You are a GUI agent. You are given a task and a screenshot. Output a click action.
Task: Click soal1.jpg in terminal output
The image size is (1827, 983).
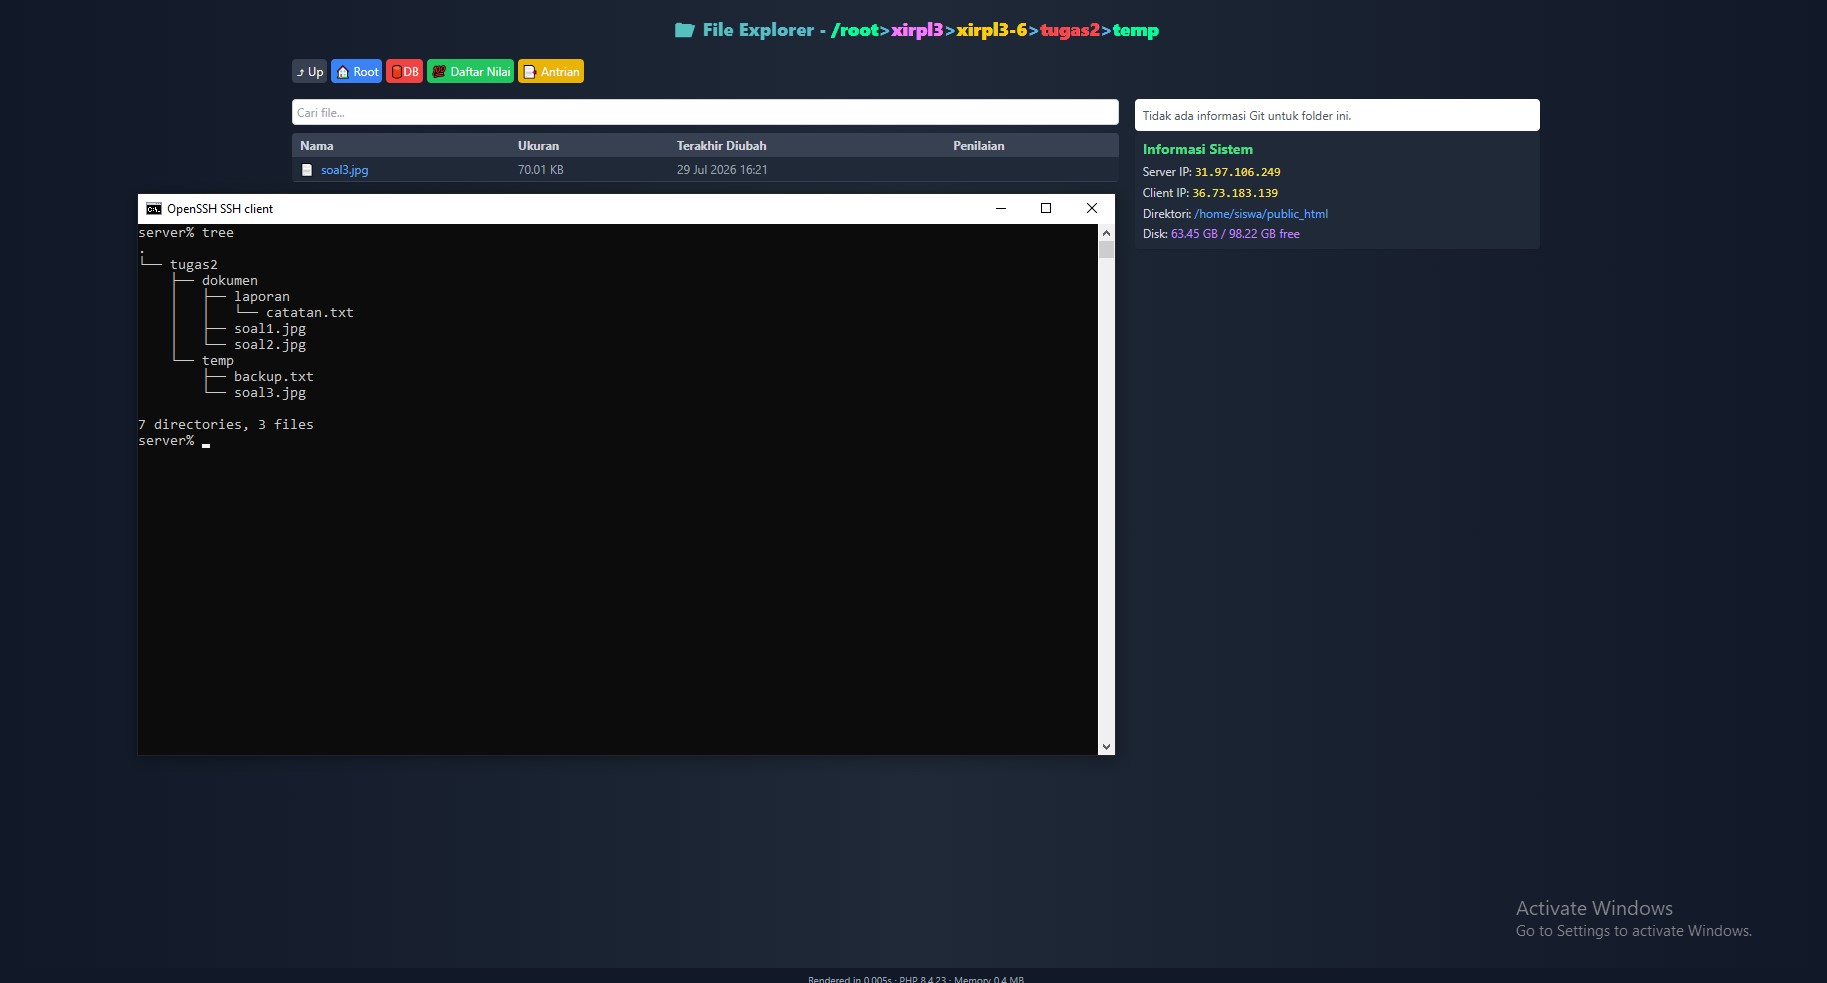270,329
